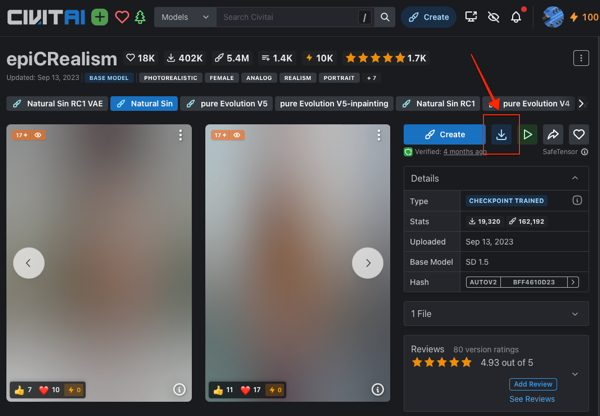Open the Models search category dropdown
The image size is (600, 416).
point(186,17)
